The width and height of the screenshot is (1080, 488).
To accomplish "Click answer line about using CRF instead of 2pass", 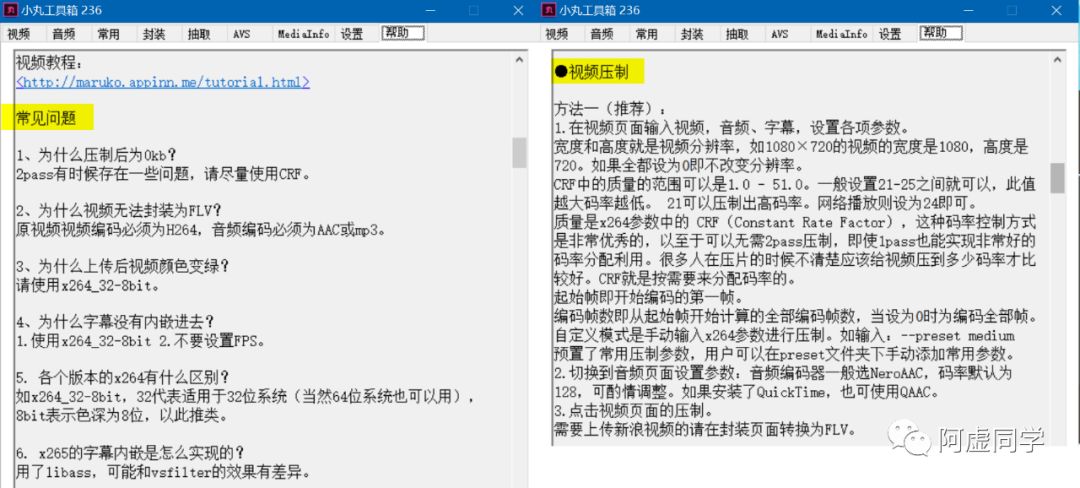I will [163, 173].
